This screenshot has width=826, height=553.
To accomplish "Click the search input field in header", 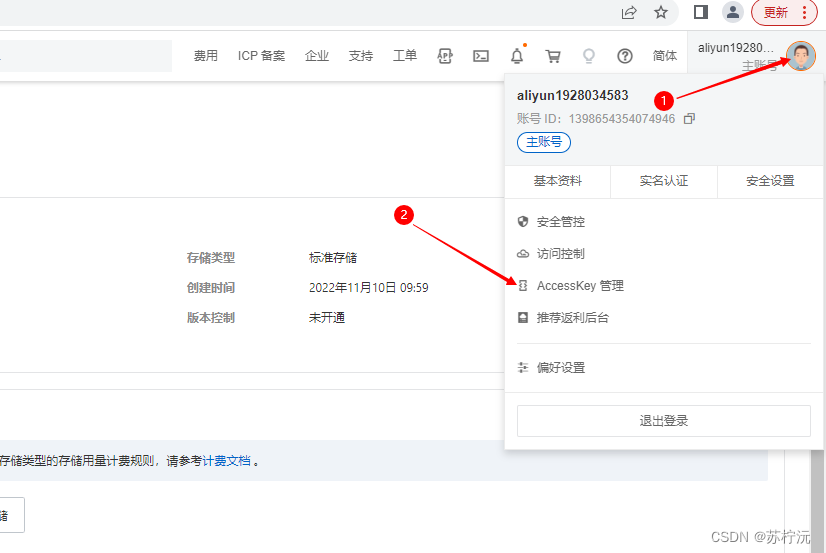I will (x=86, y=56).
